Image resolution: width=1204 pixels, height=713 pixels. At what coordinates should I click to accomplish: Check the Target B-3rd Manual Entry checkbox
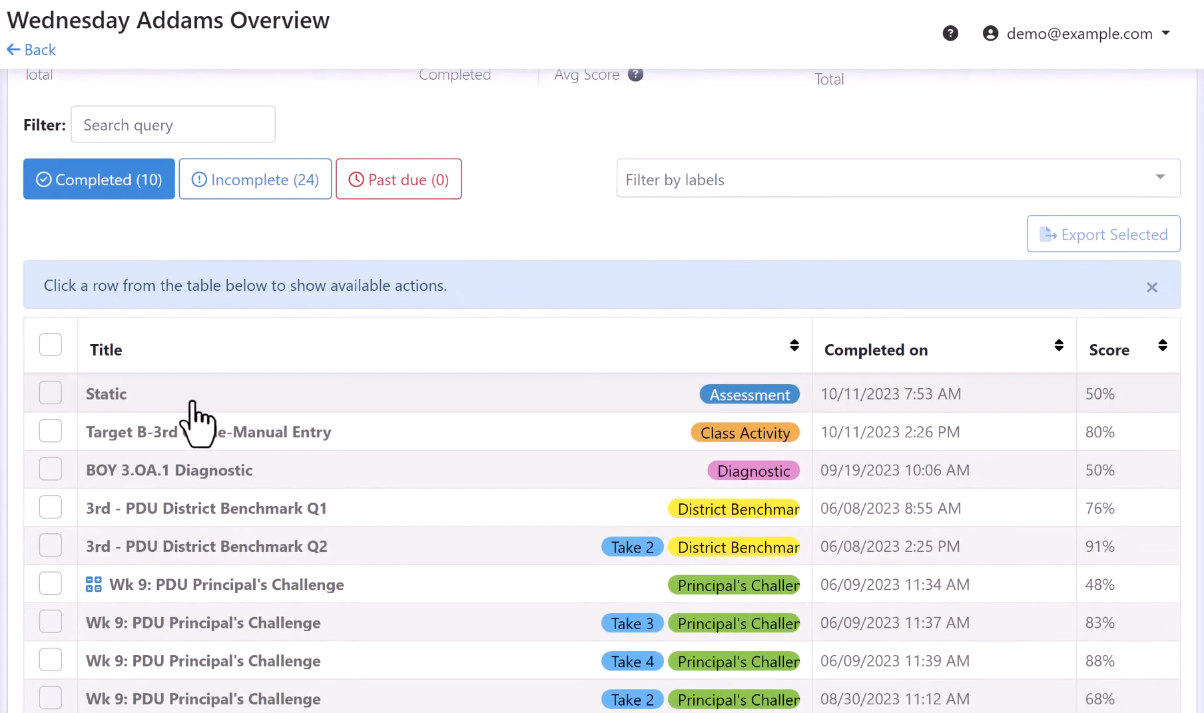[50, 431]
